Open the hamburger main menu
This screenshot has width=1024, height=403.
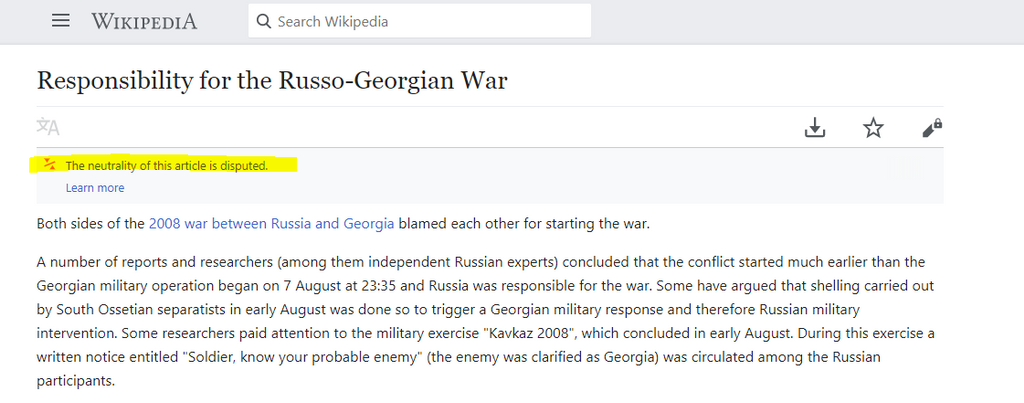(61, 21)
